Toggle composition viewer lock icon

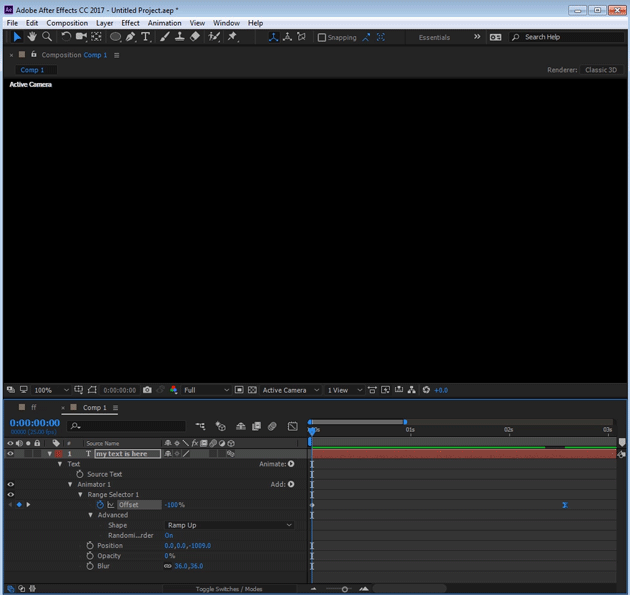pos(34,54)
